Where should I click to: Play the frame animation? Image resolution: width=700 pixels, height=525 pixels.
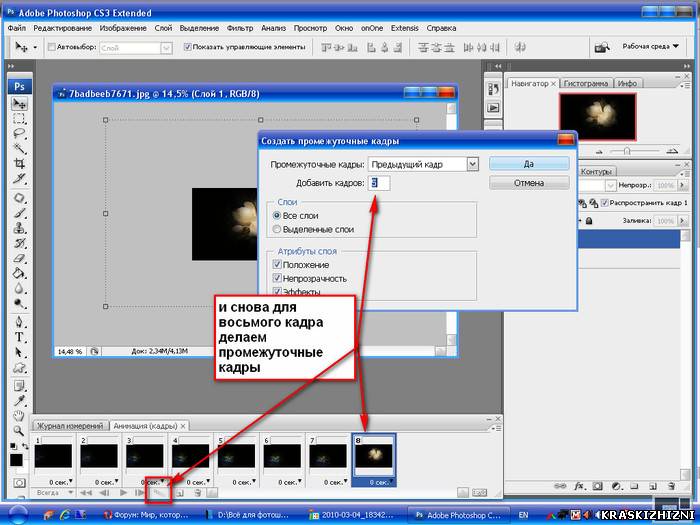124,493
